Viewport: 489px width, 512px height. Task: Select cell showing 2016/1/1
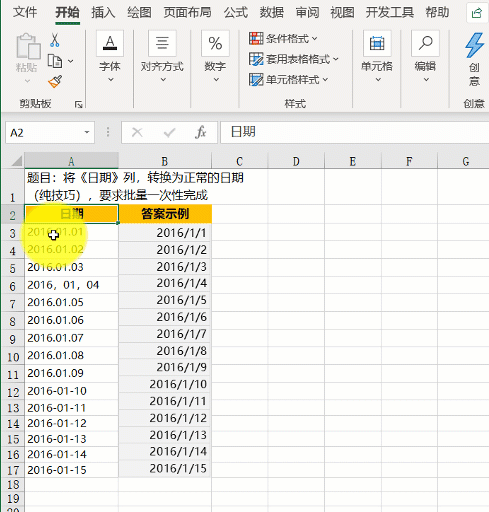click(x=165, y=233)
